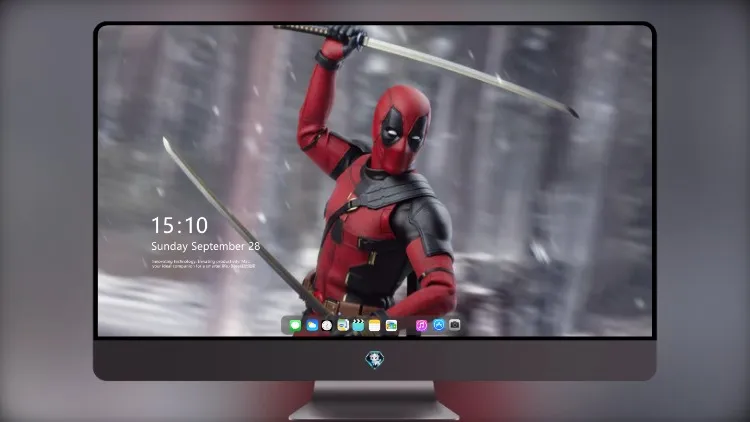The width and height of the screenshot is (750, 422).
Task: Open the Maps app in the dock
Action: [x=343, y=325]
